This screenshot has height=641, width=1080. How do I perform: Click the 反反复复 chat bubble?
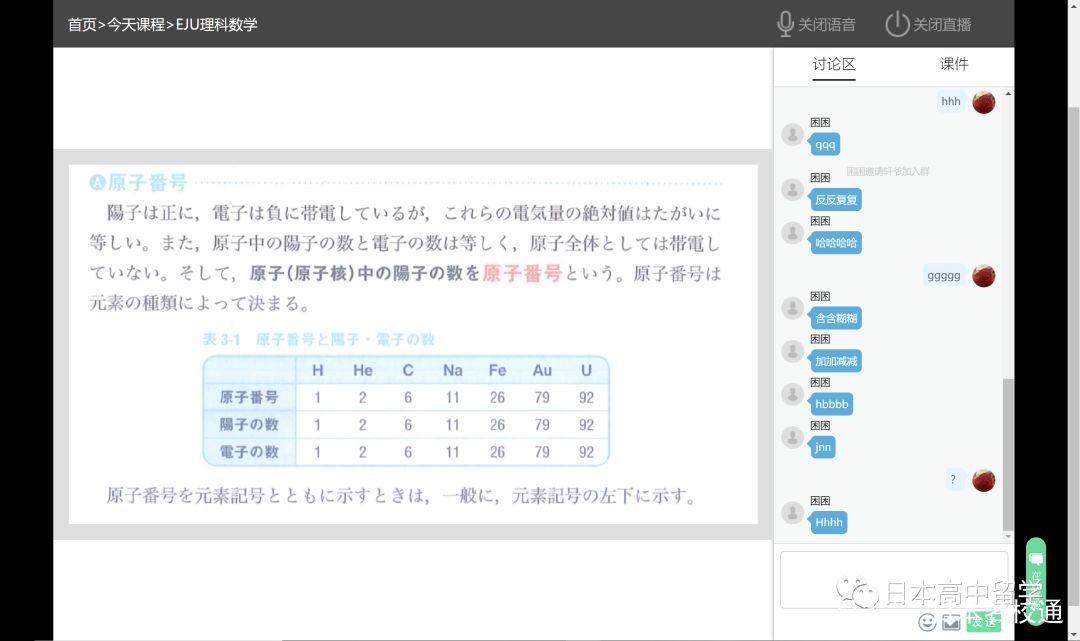point(836,200)
